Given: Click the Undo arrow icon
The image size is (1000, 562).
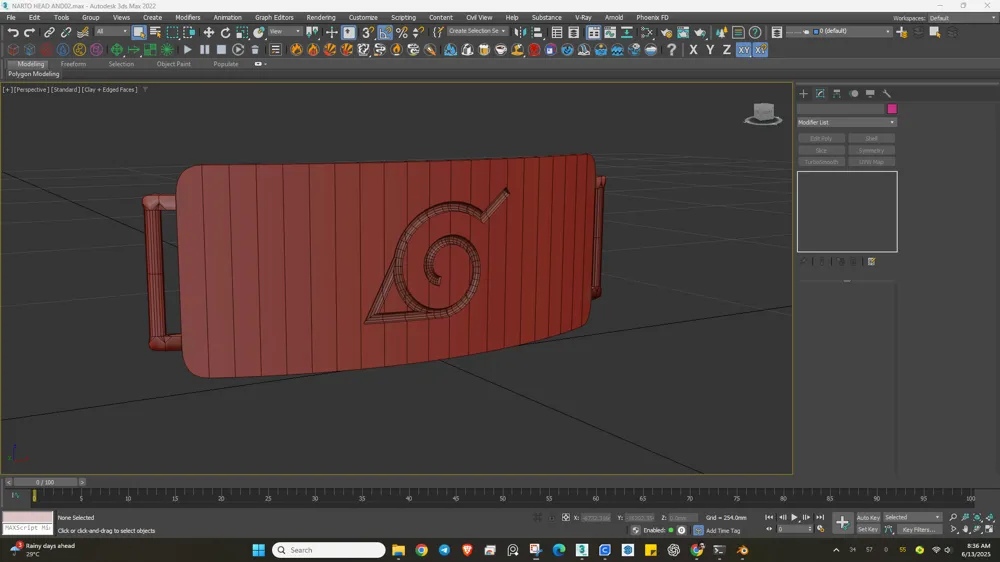Looking at the screenshot, I should pyautogui.click(x=13, y=32).
